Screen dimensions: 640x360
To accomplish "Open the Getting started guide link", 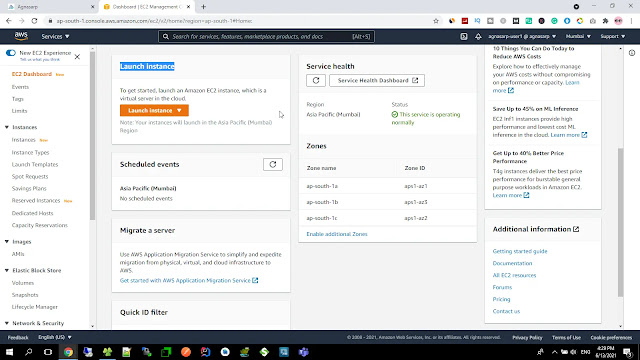I will click(520, 251).
